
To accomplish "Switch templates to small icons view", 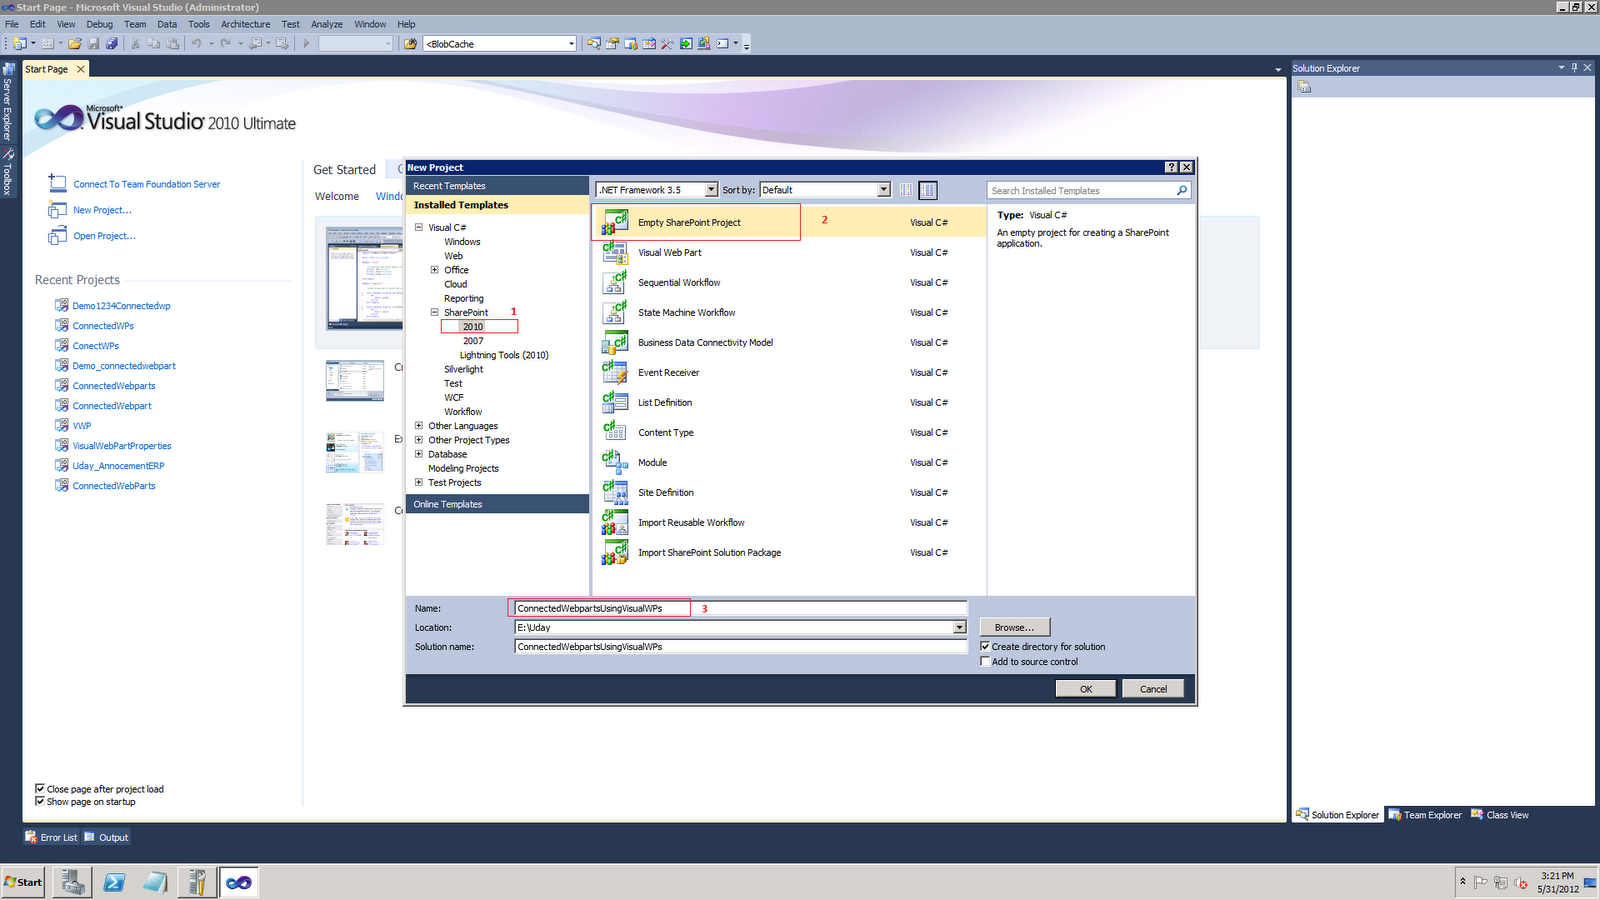I will 906,190.
